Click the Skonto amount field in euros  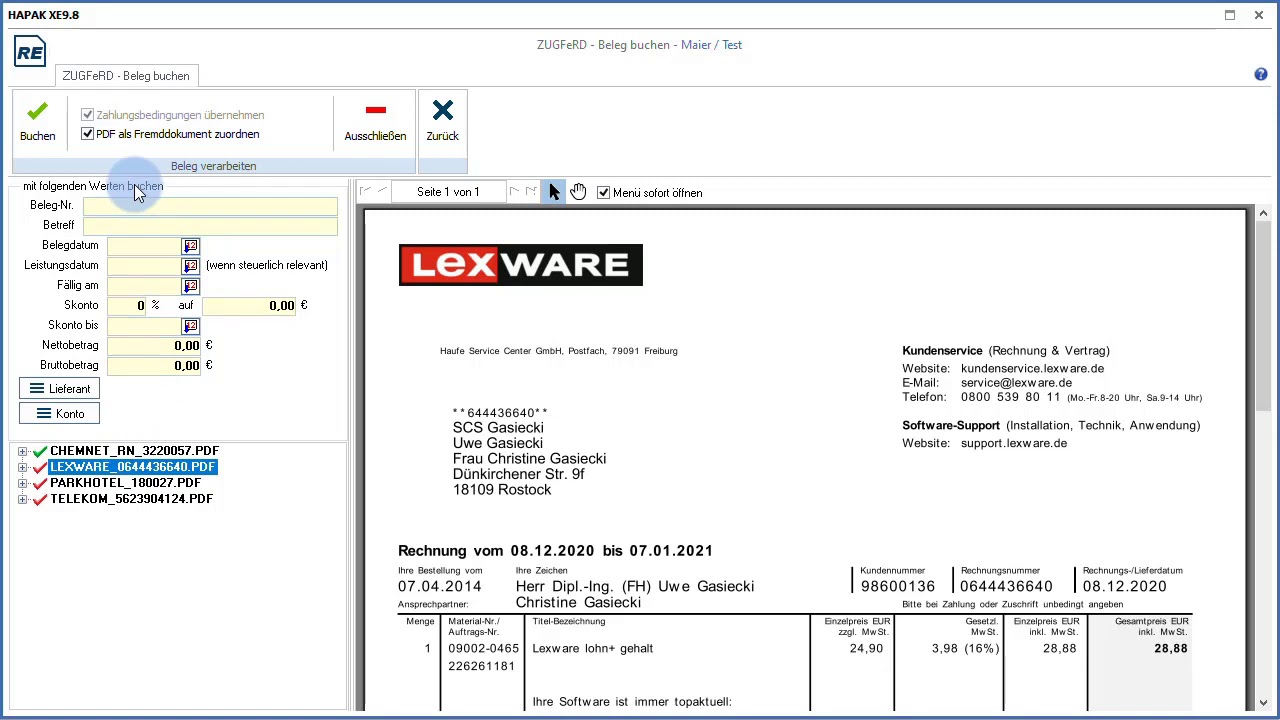pyautogui.click(x=250, y=306)
